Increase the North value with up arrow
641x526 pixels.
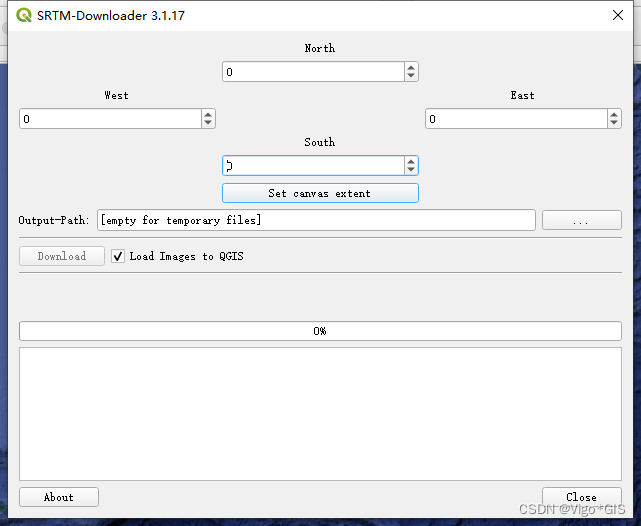pyautogui.click(x=411, y=67)
